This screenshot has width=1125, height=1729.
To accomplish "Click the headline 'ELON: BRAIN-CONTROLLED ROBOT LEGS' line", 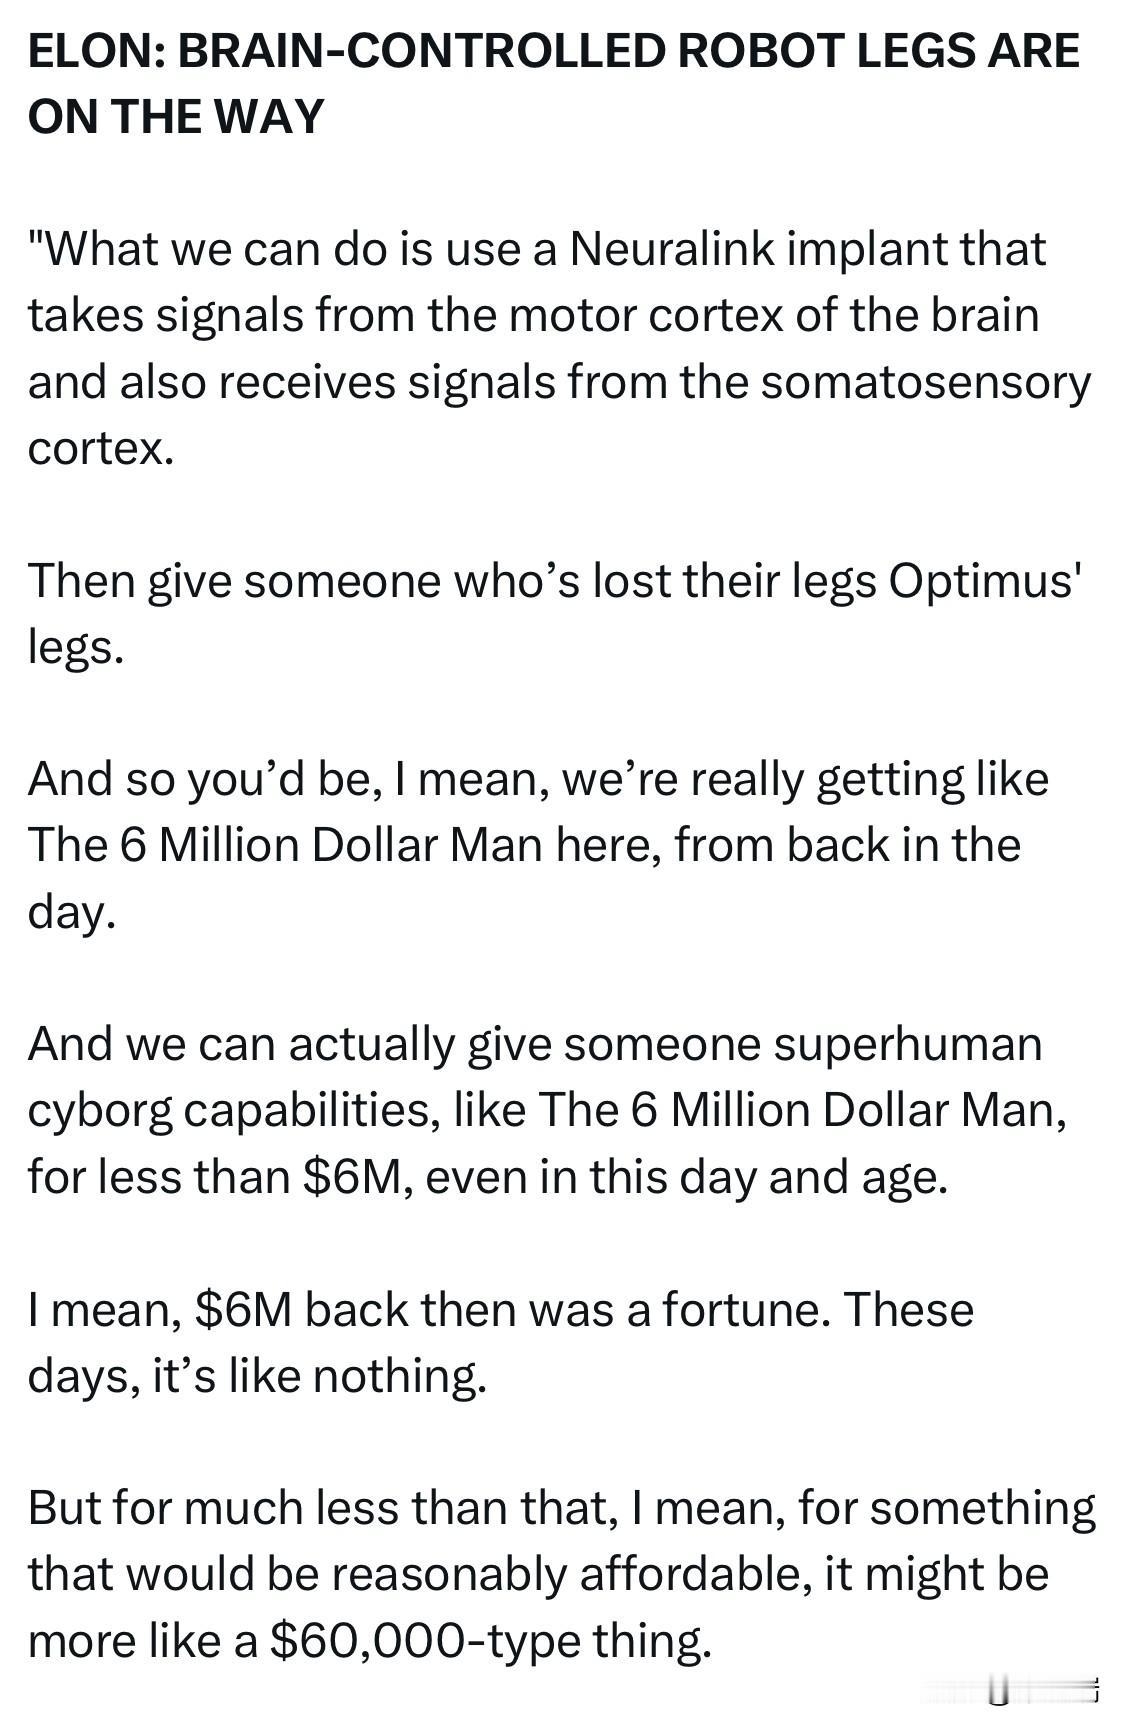I will 553,50.
